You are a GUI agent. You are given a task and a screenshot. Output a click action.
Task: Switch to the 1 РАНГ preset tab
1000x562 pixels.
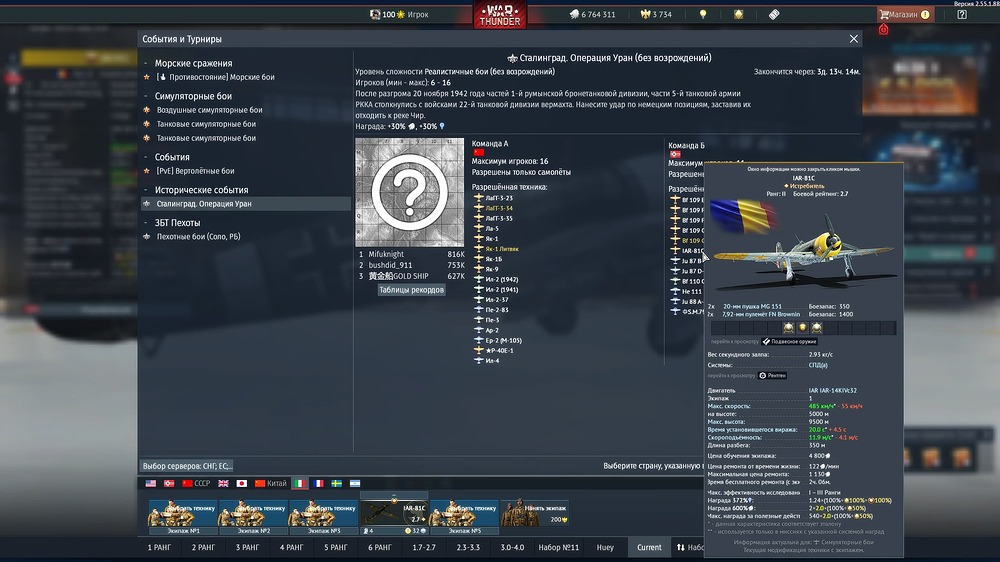(x=159, y=547)
